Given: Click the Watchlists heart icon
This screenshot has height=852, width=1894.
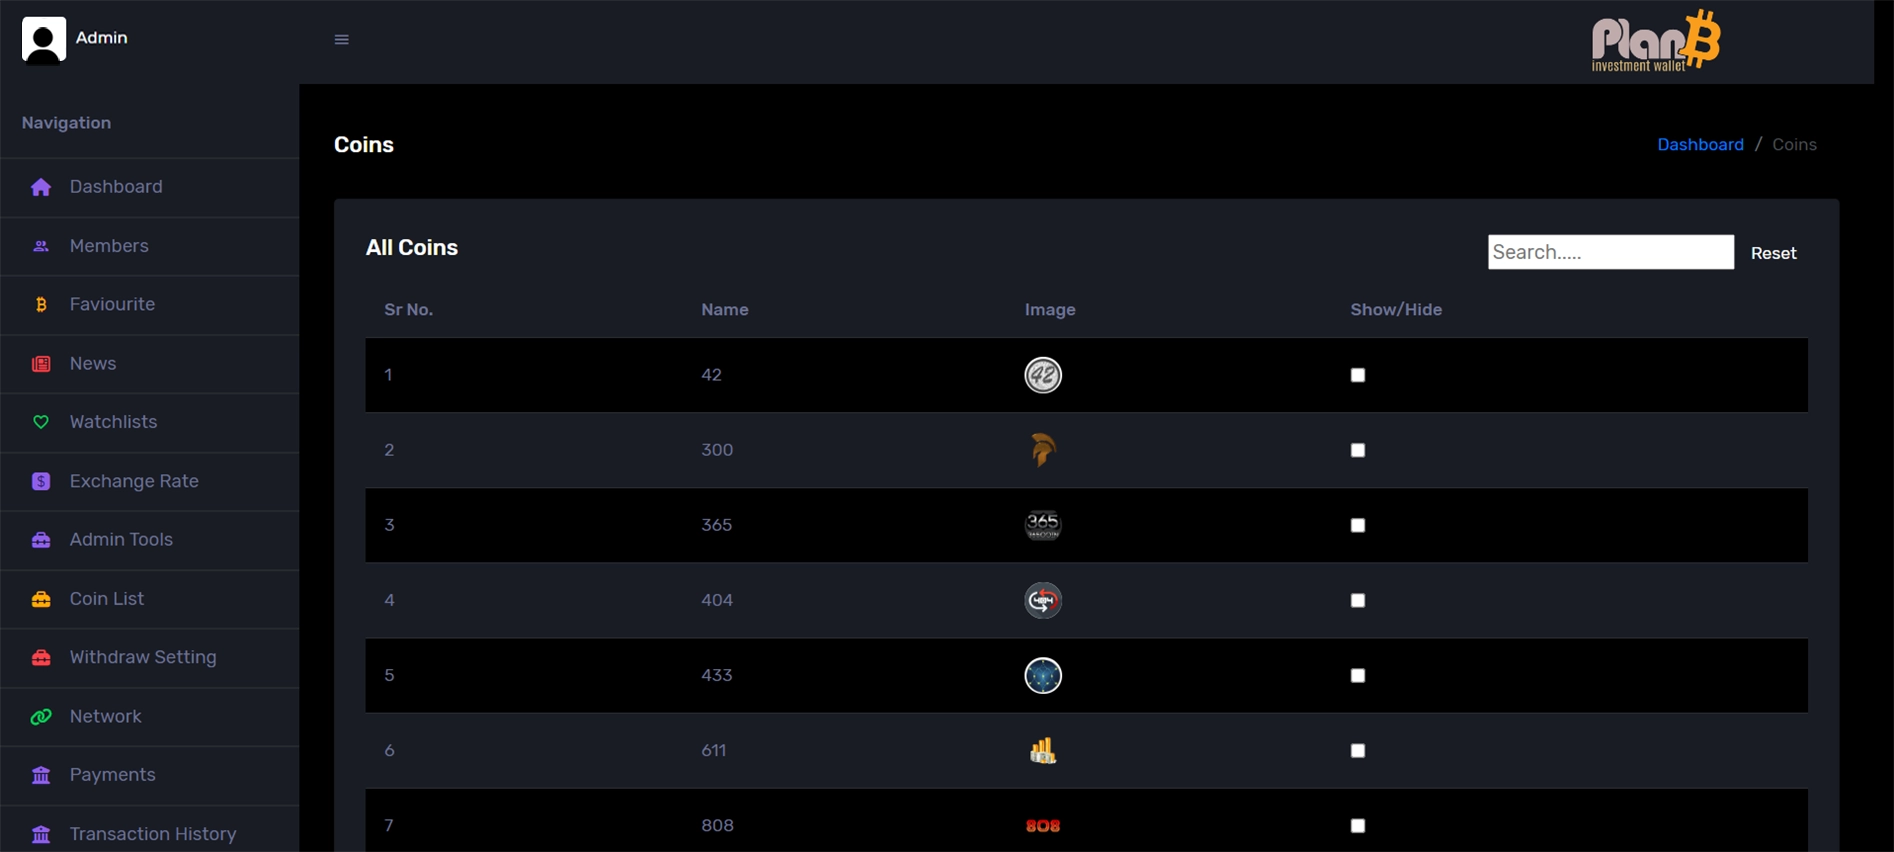Looking at the screenshot, I should 41,422.
